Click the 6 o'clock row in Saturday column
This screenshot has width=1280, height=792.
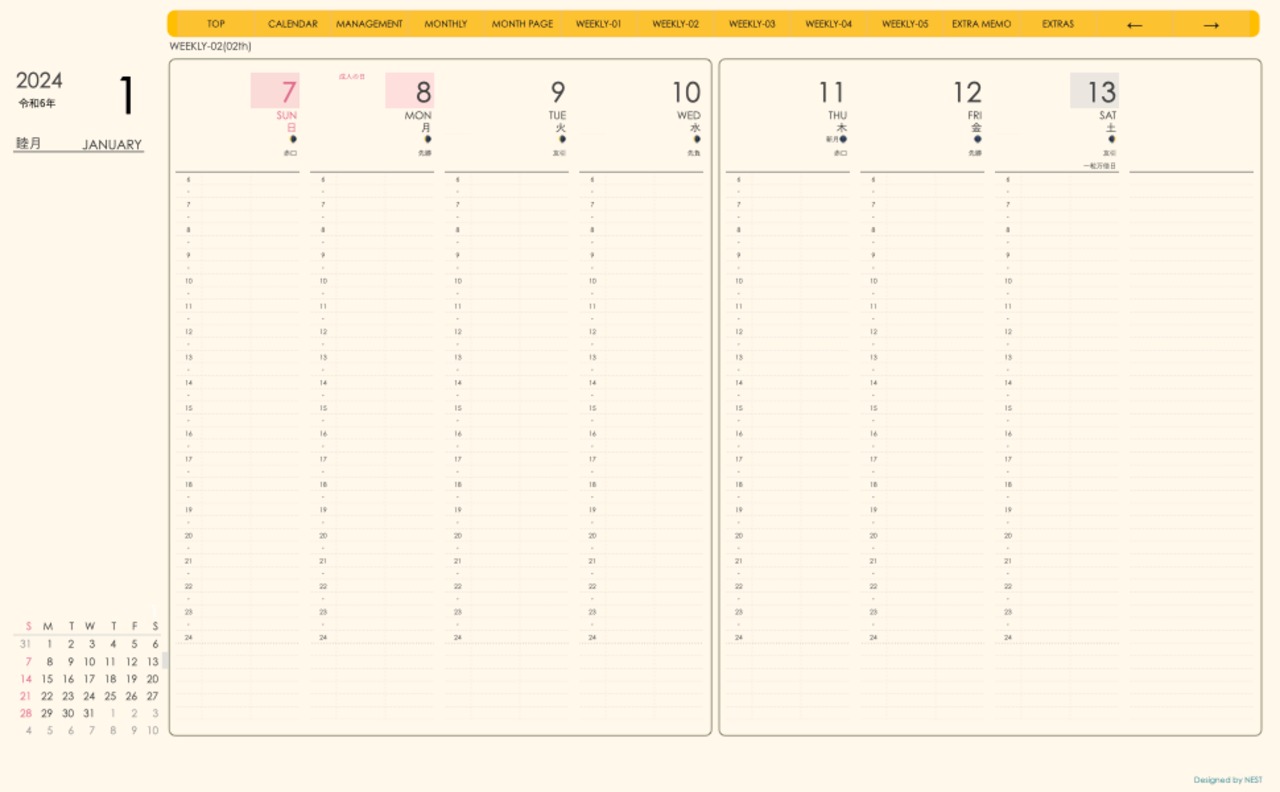point(1056,179)
